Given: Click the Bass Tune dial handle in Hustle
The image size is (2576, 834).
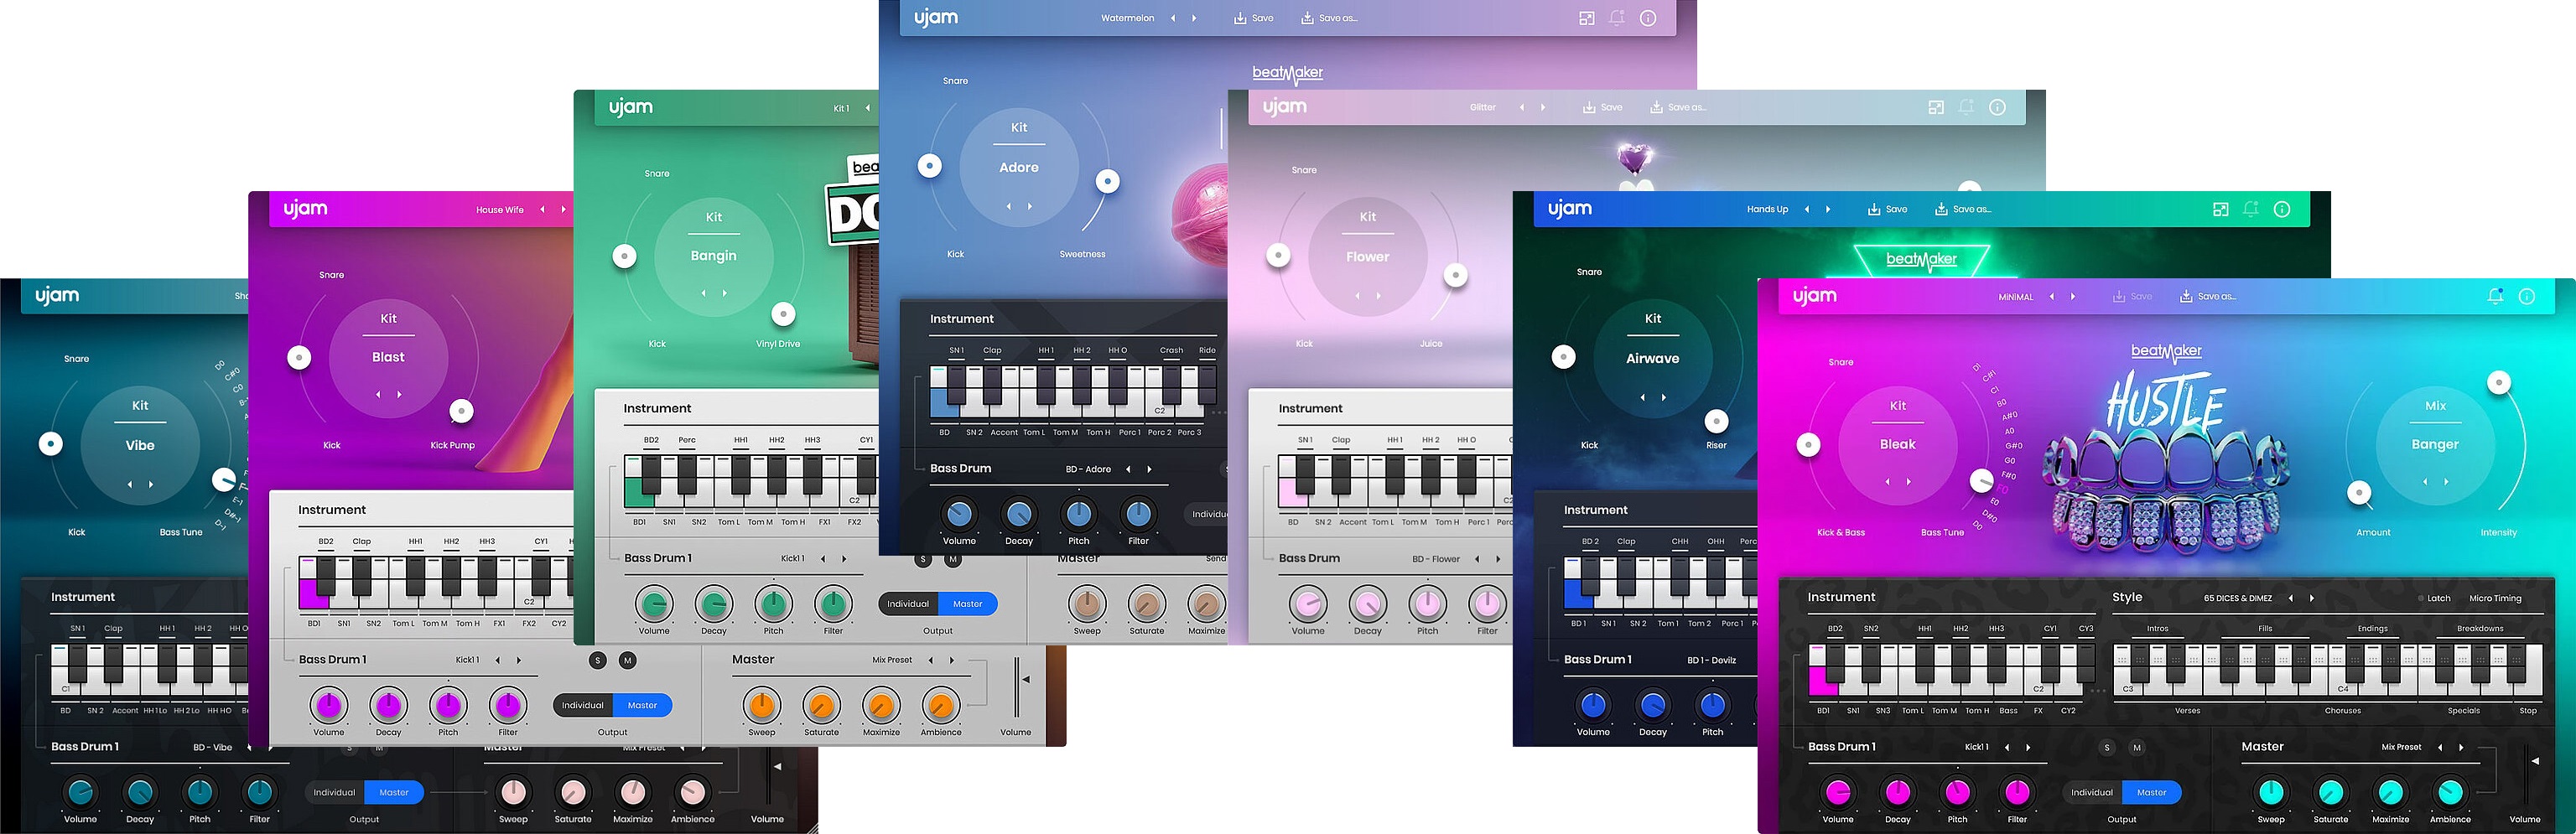Looking at the screenshot, I should click(1981, 481).
